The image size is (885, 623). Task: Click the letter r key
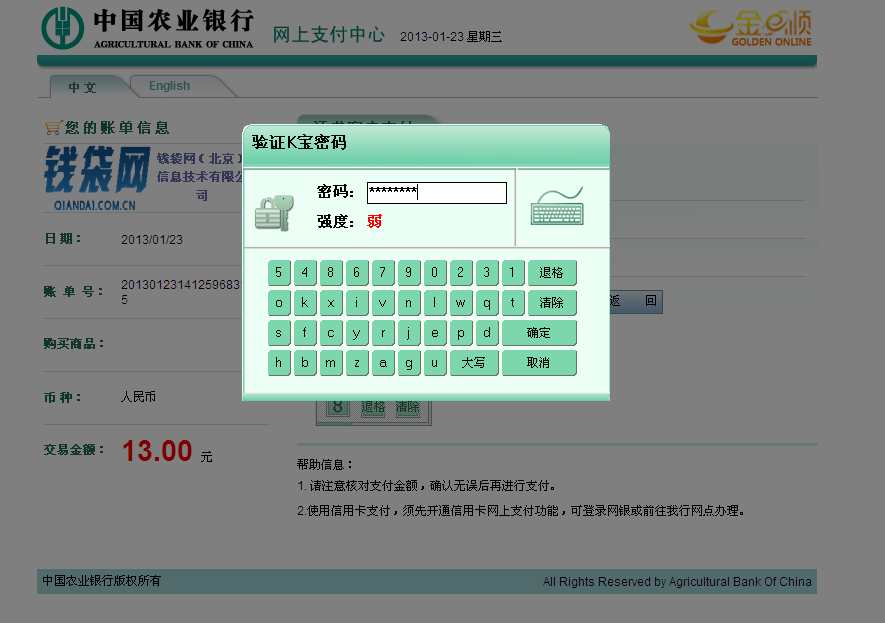pos(383,332)
